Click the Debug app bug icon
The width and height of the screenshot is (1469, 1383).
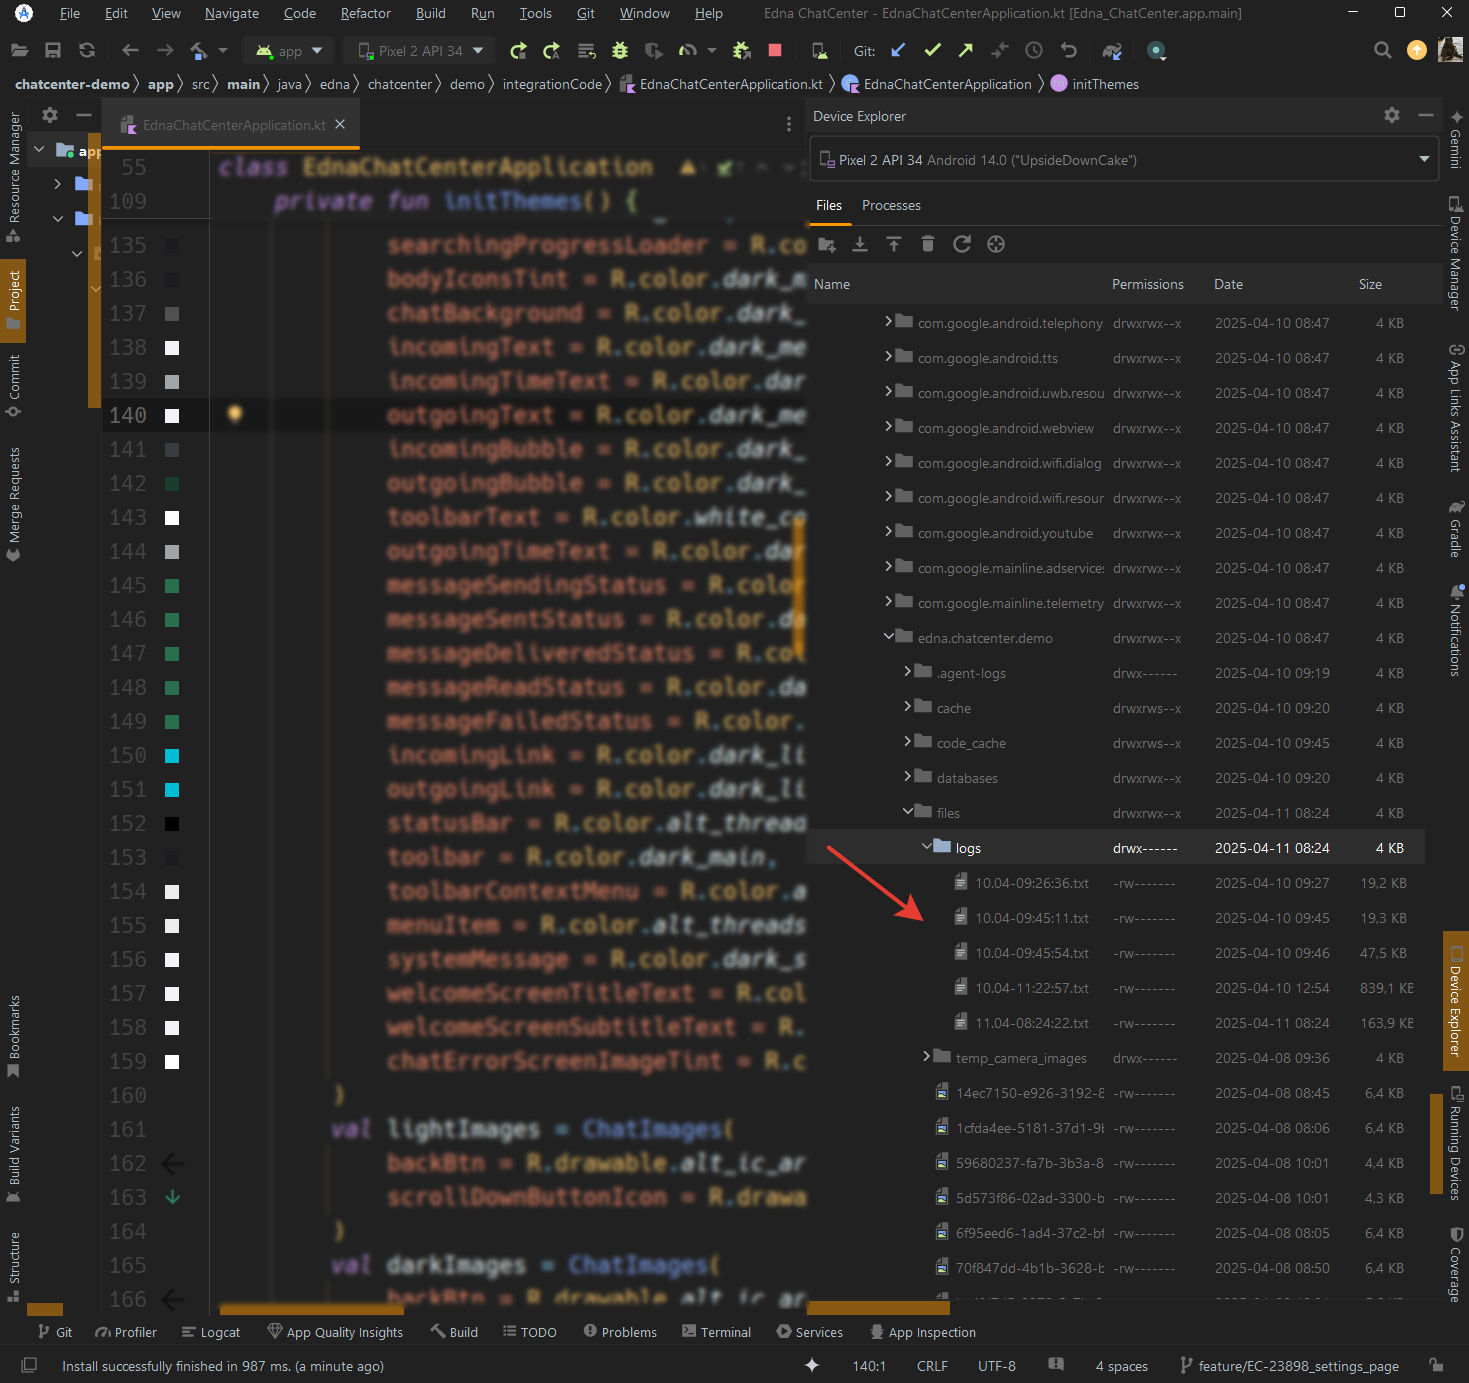(620, 51)
